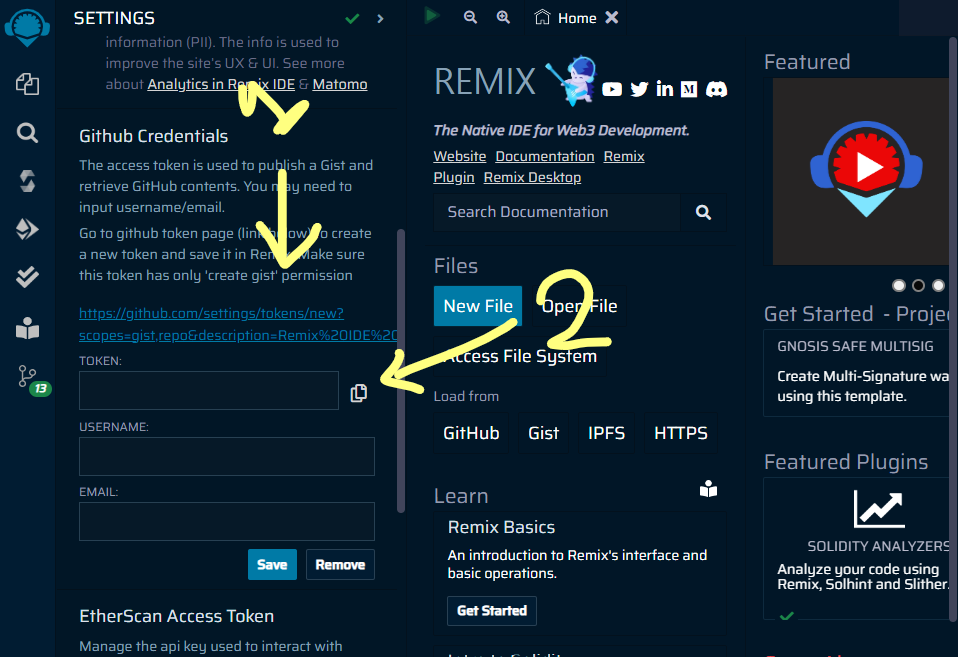
Task: Zoom out using the magnifier minus icon
Action: point(470,17)
